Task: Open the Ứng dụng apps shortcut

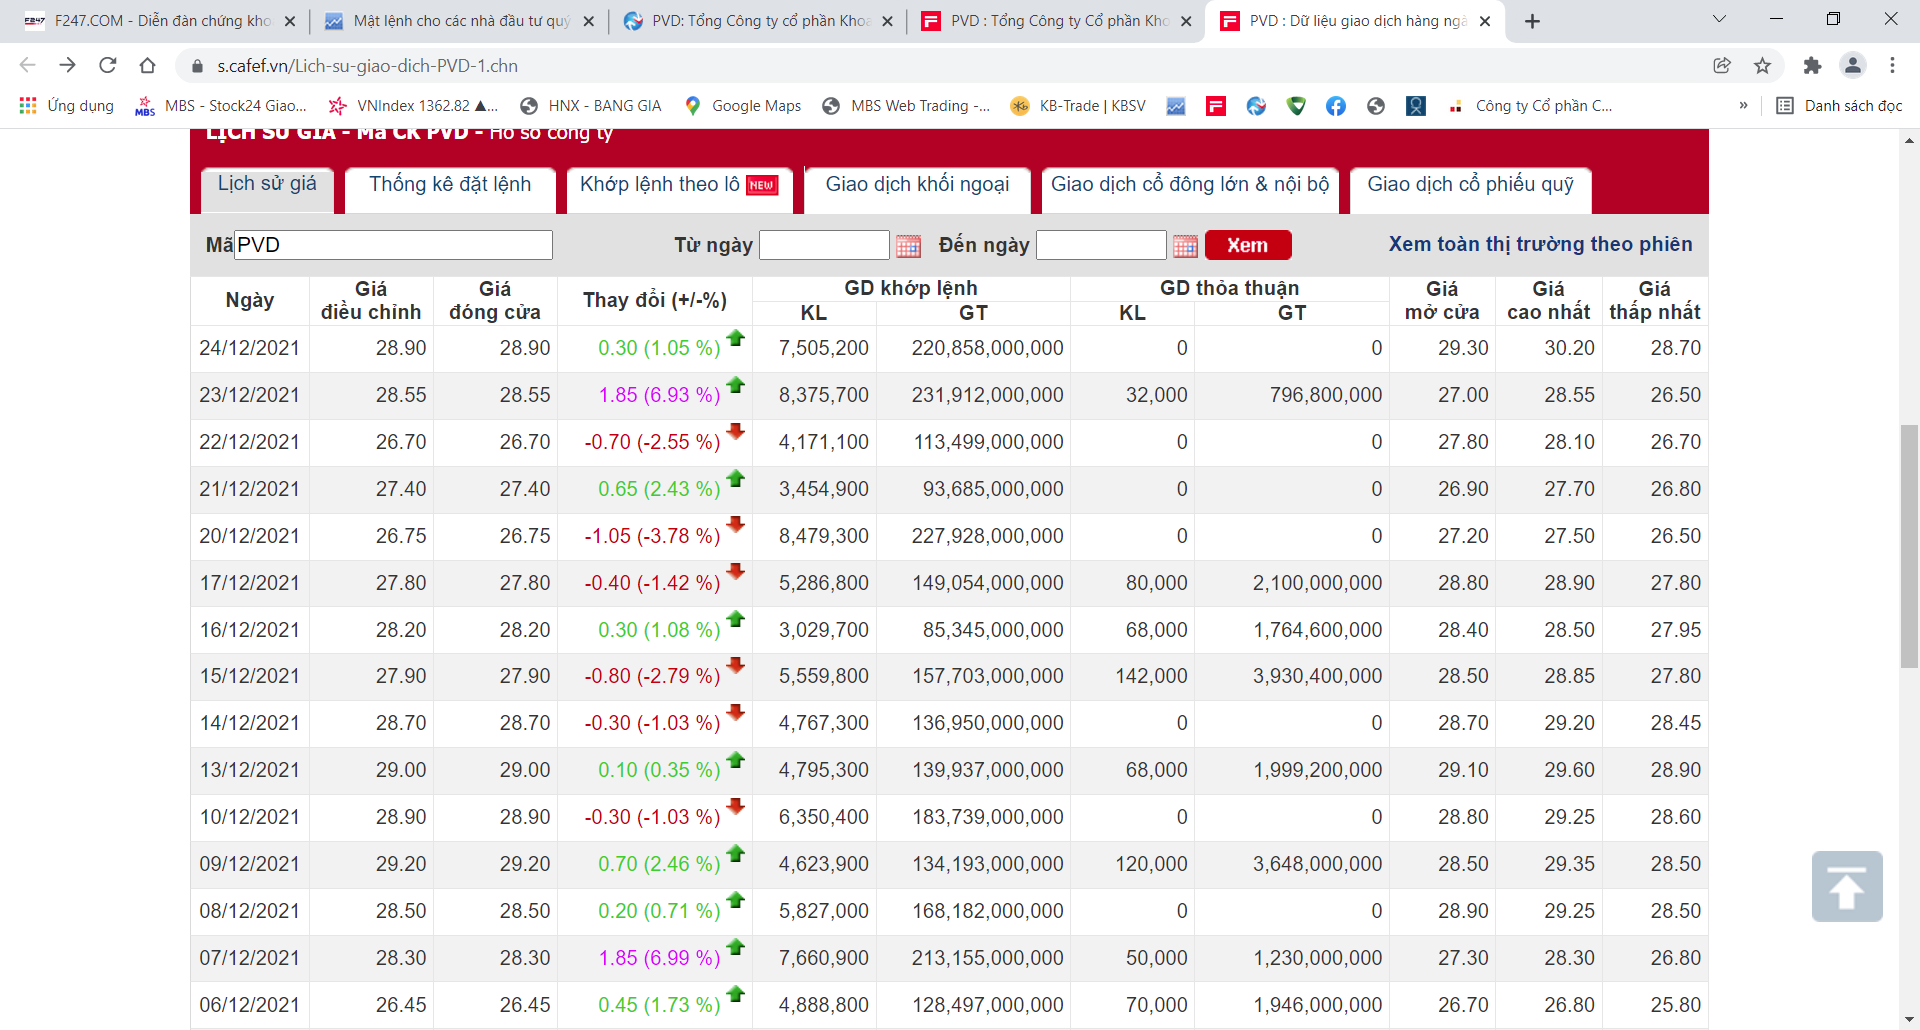Action: pyautogui.click(x=66, y=106)
